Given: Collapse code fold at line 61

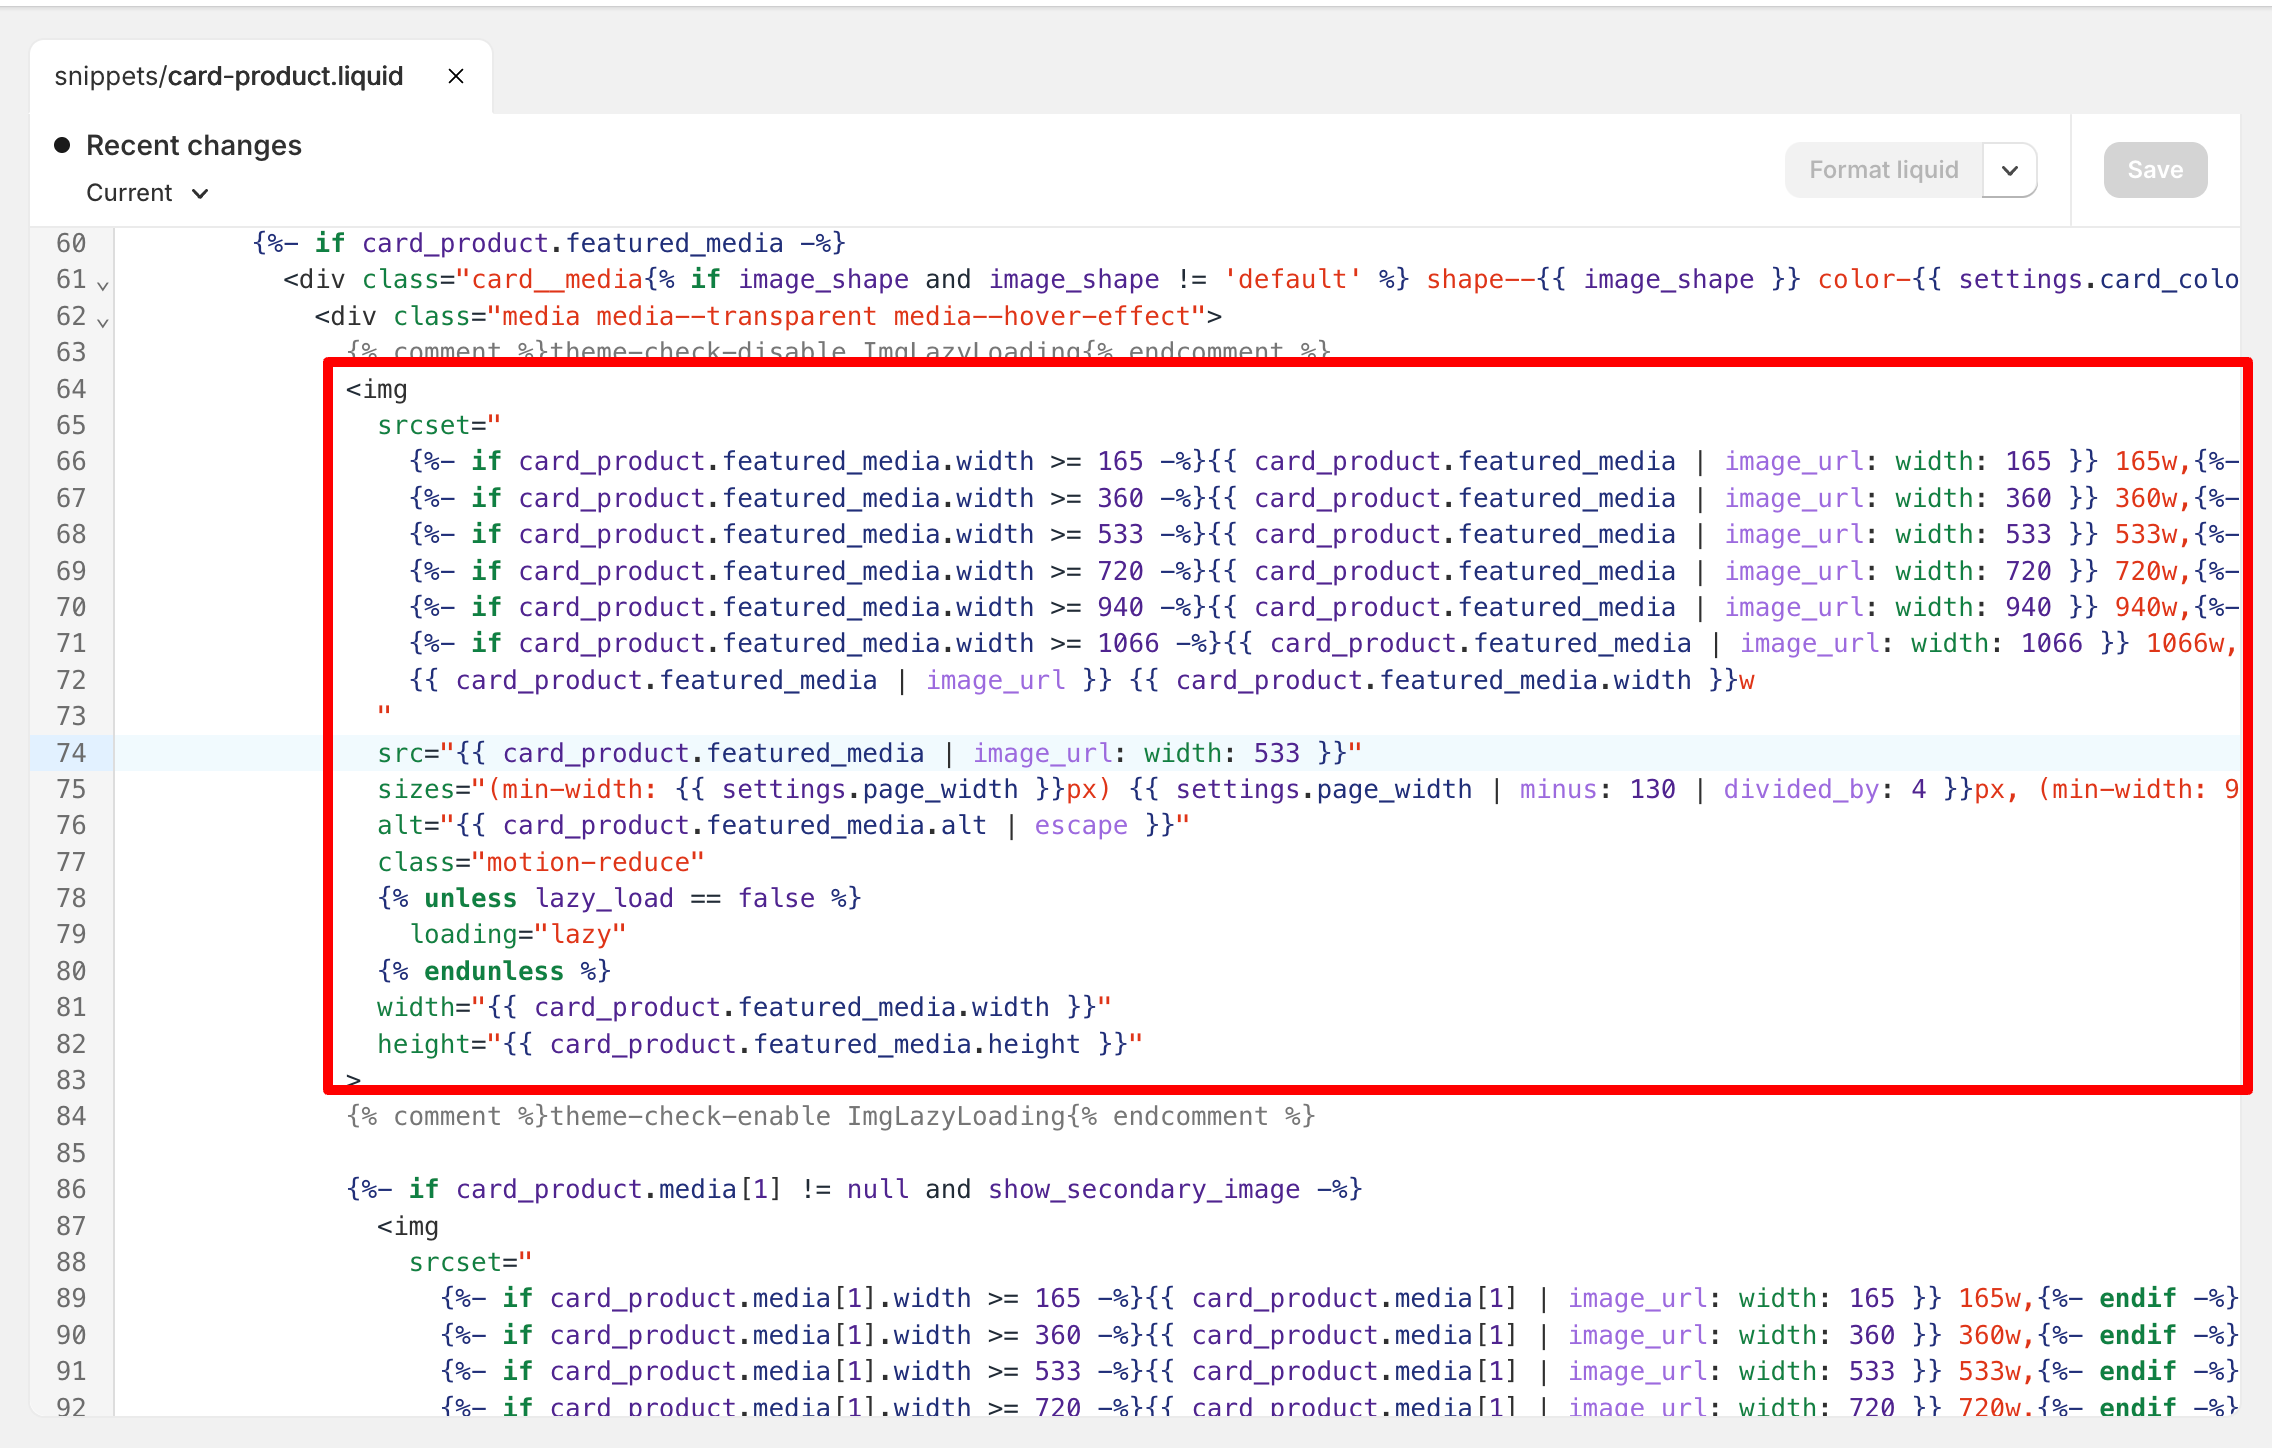Looking at the screenshot, I should (x=103, y=285).
